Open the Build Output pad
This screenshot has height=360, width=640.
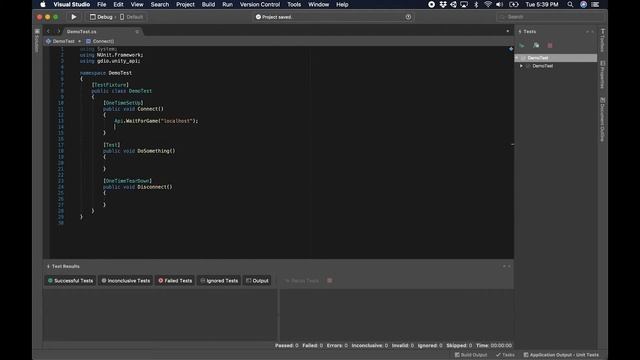tap(471, 355)
